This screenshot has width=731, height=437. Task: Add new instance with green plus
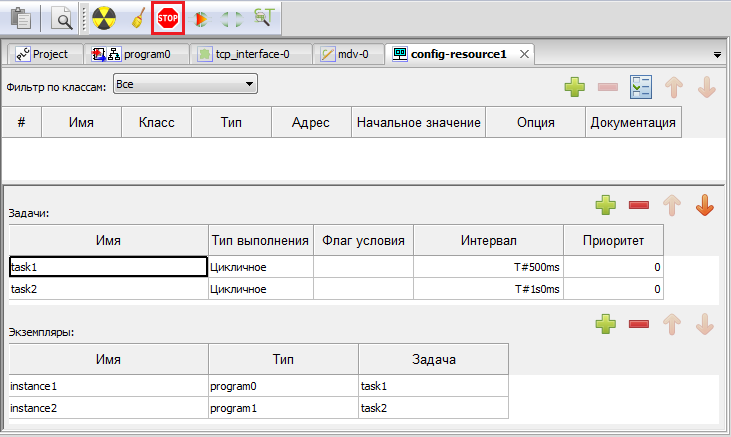click(x=606, y=324)
